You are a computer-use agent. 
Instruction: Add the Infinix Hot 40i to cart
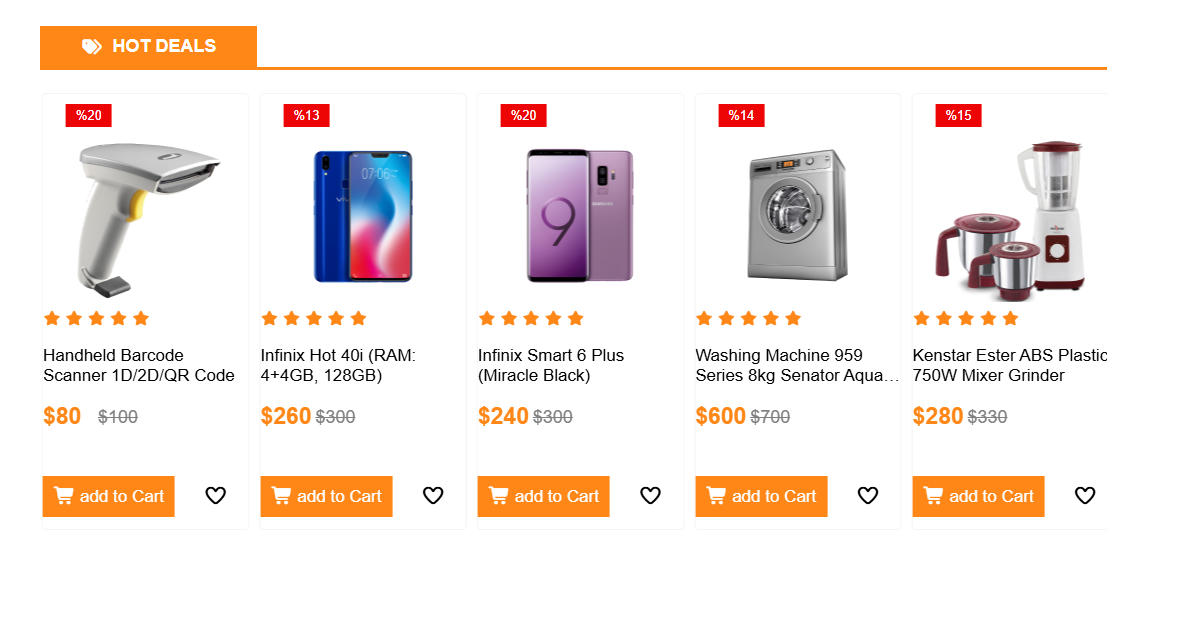coord(326,496)
